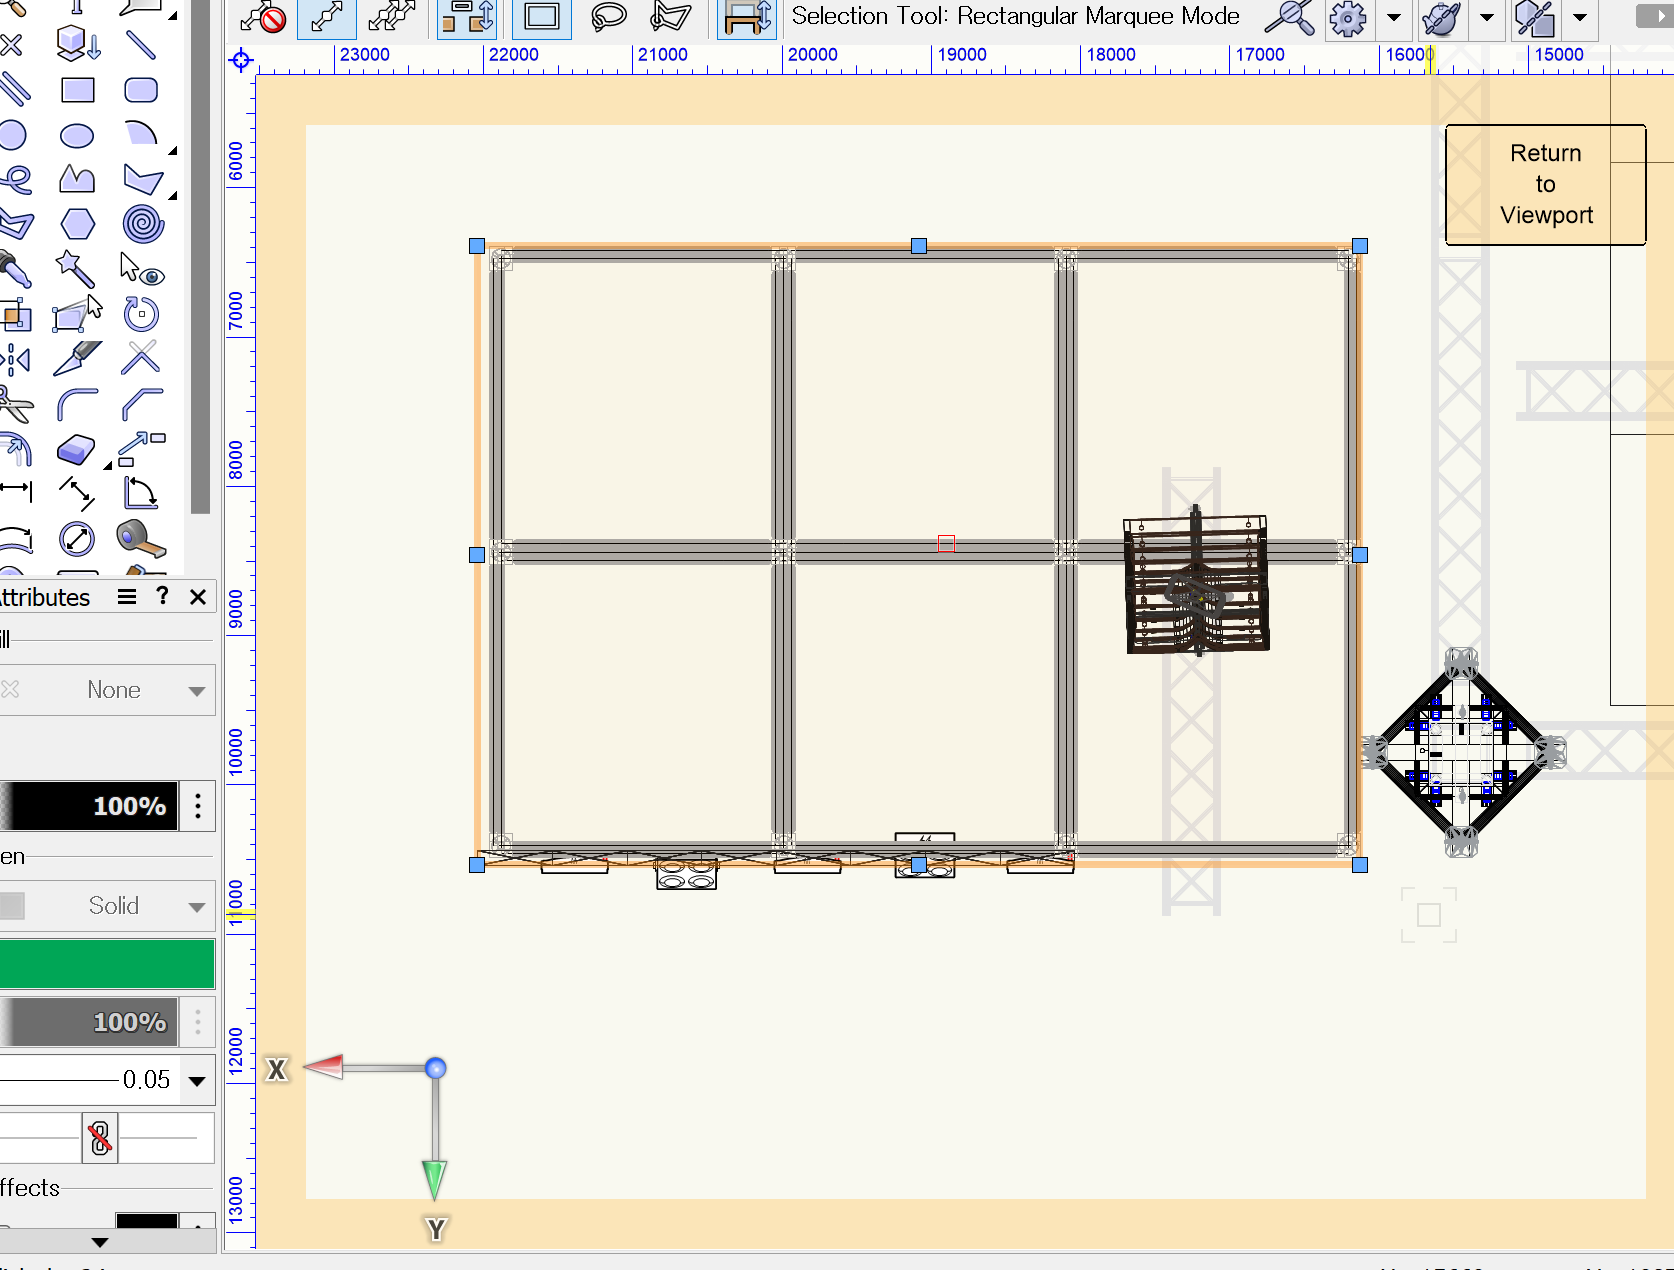
Task: Click the Return to Viewport button
Action: [1544, 184]
